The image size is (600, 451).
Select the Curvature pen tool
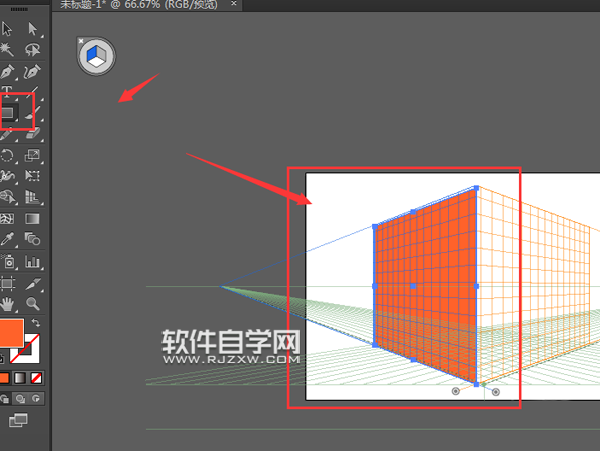click(33, 72)
